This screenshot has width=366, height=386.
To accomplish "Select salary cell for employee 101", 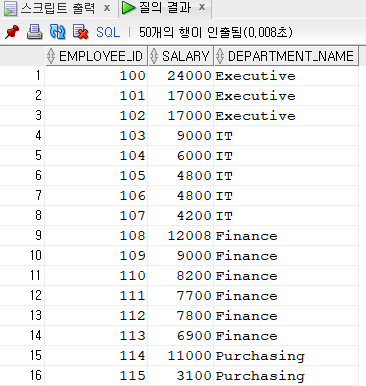I will (x=180, y=96).
